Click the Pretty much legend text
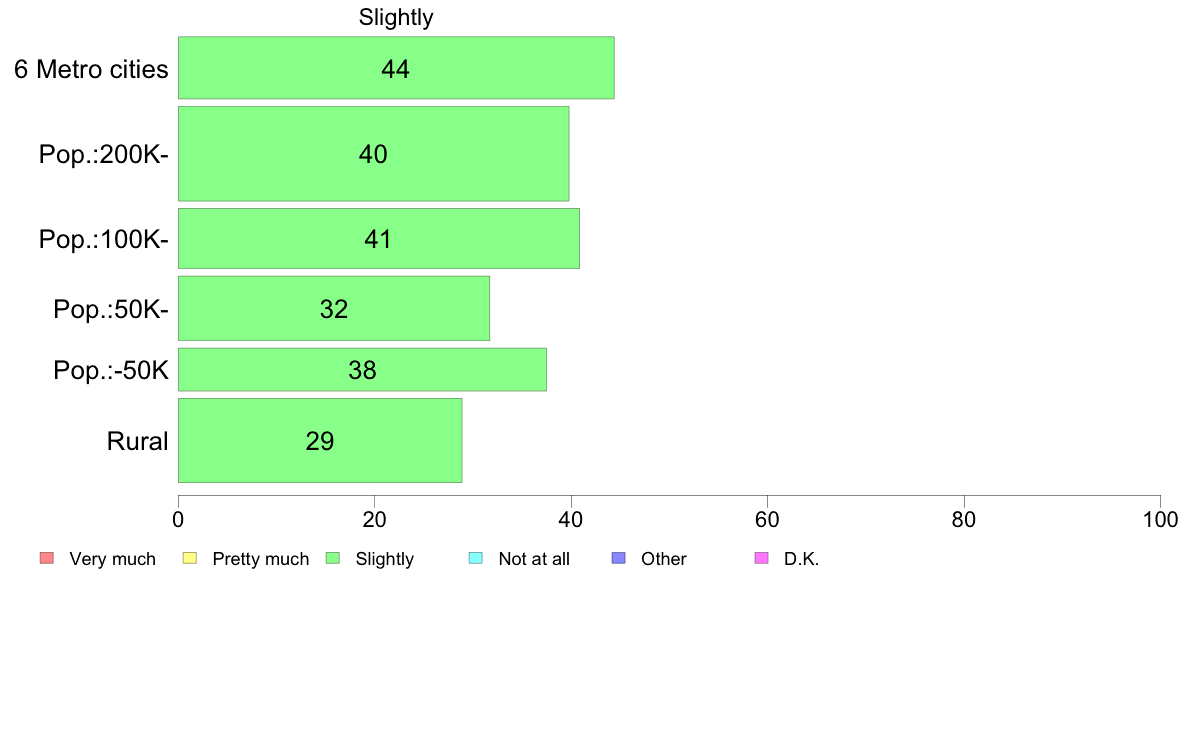Screen dimensions: 1188x736 point(261,559)
